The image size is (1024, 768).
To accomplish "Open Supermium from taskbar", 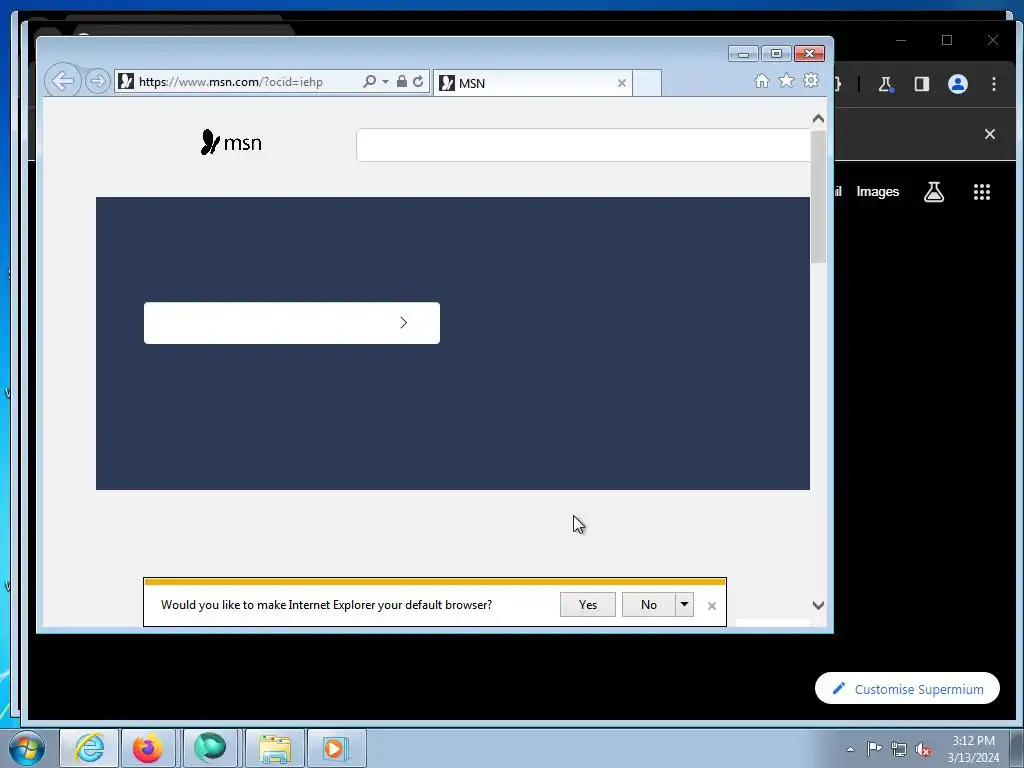I will pyautogui.click(x=210, y=748).
